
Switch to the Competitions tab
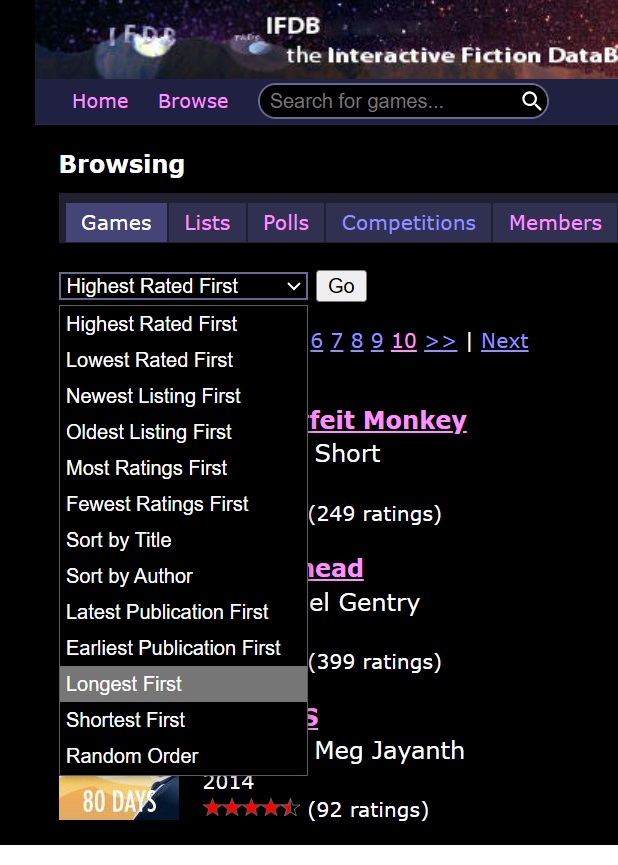[408, 223]
